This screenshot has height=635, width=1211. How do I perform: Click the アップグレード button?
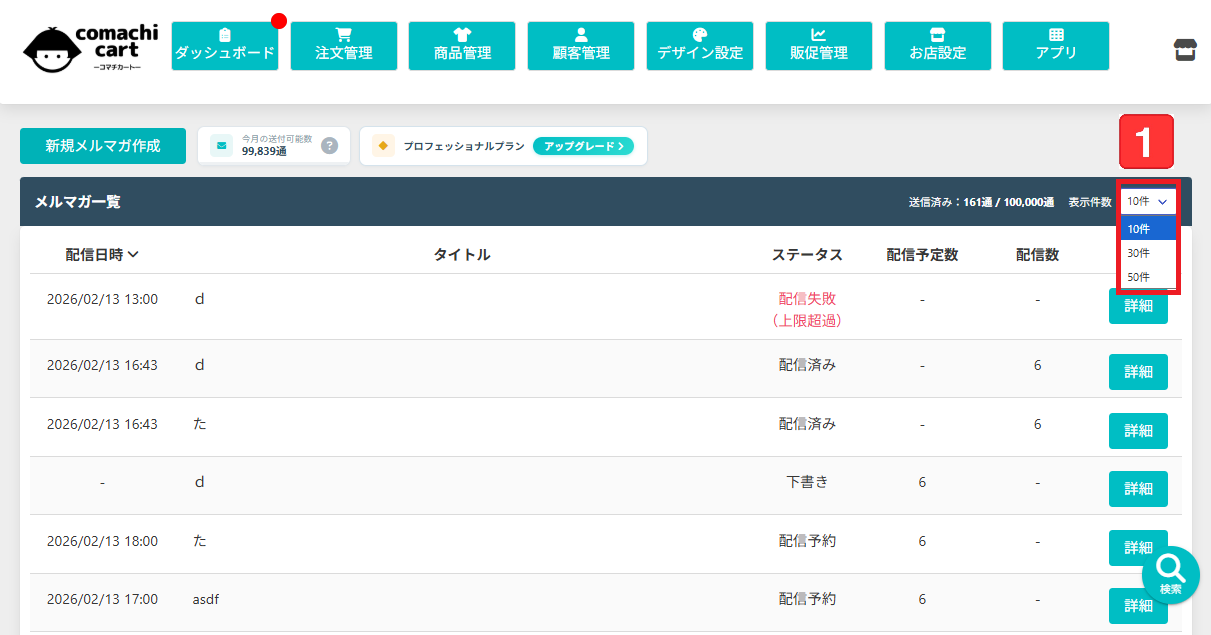click(x=583, y=146)
